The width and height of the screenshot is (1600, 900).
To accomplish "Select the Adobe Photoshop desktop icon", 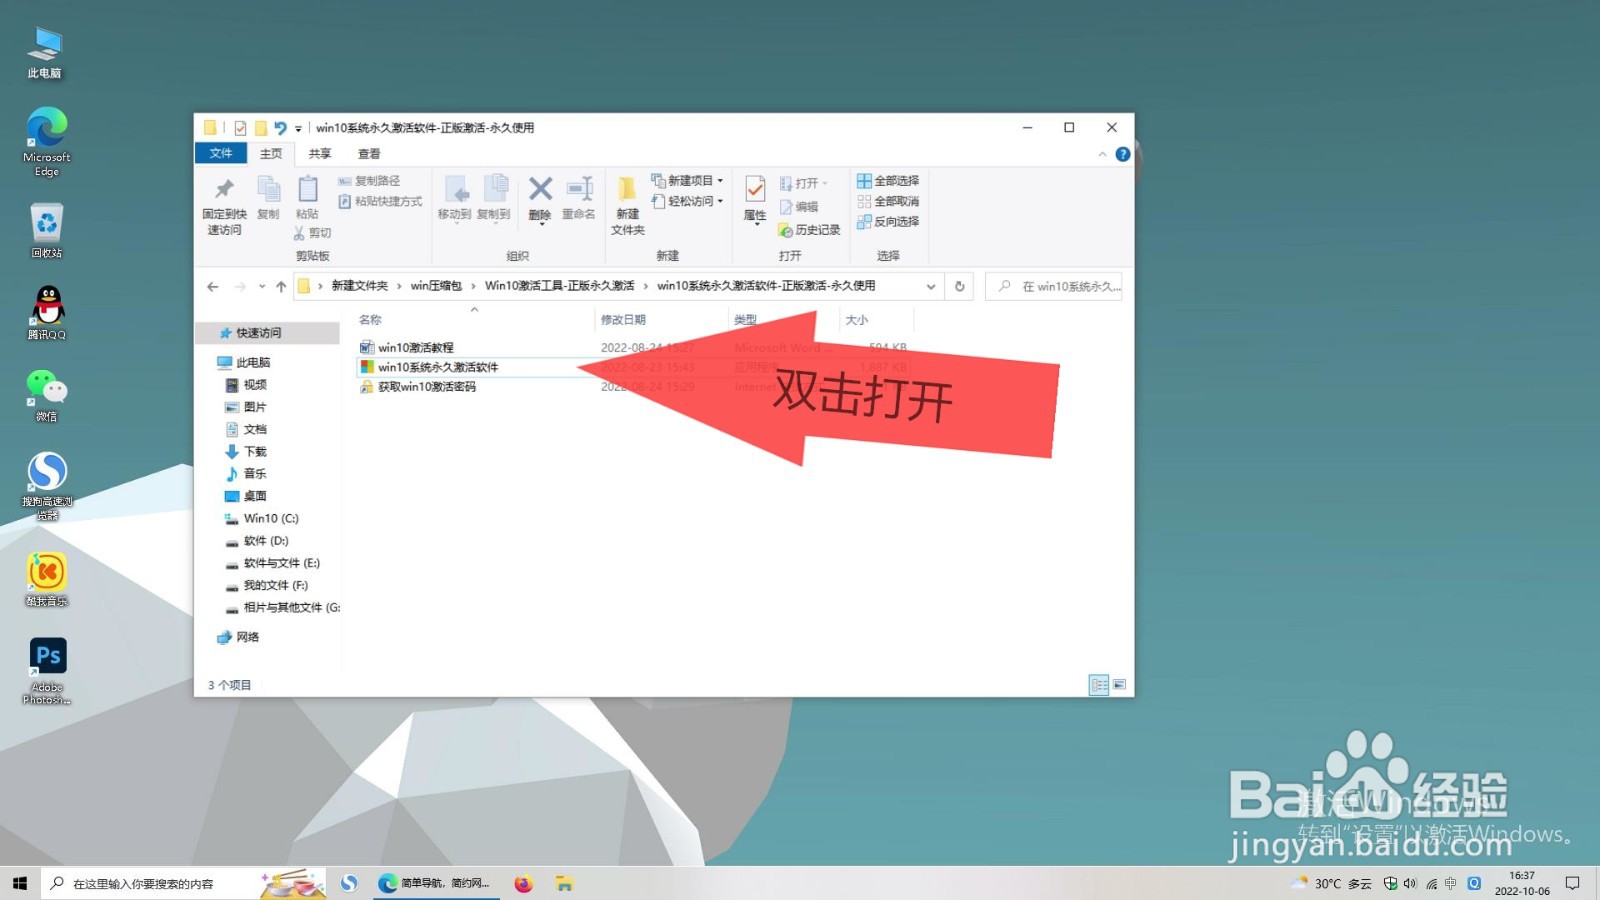I will pos(47,671).
